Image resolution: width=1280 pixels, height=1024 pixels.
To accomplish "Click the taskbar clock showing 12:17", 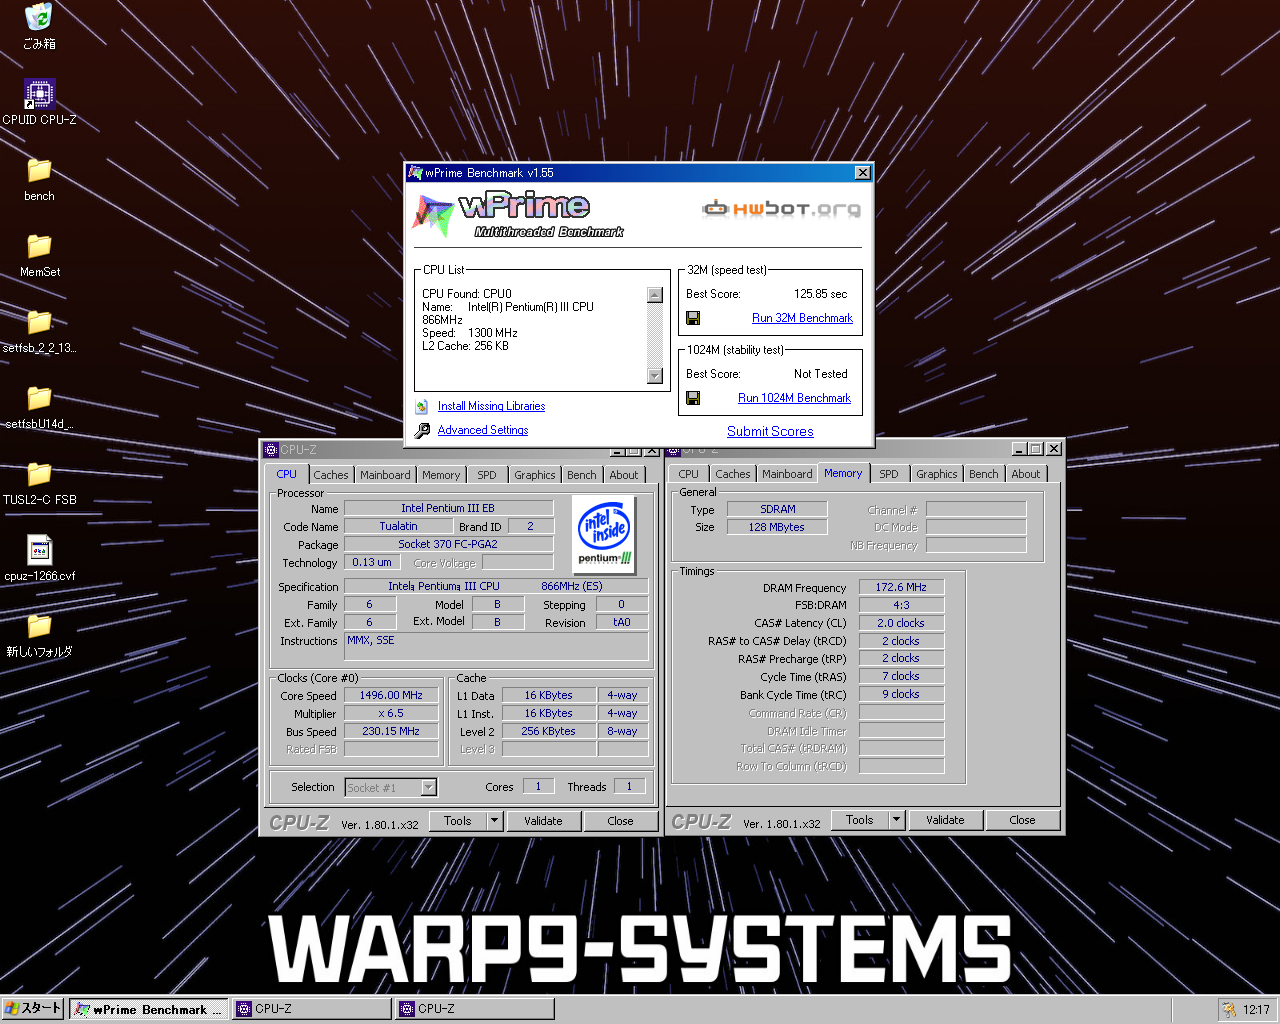I will [x=1256, y=1010].
